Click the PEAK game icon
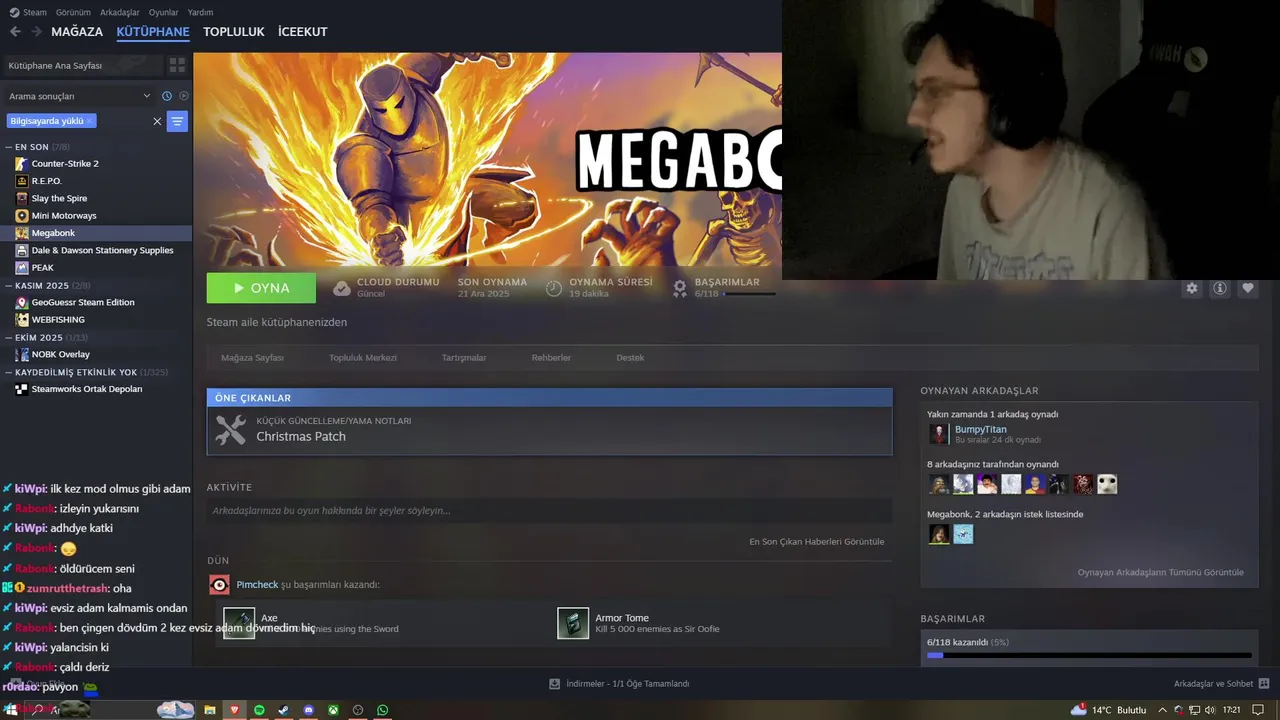 pyautogui.click(x=22, y=267)
